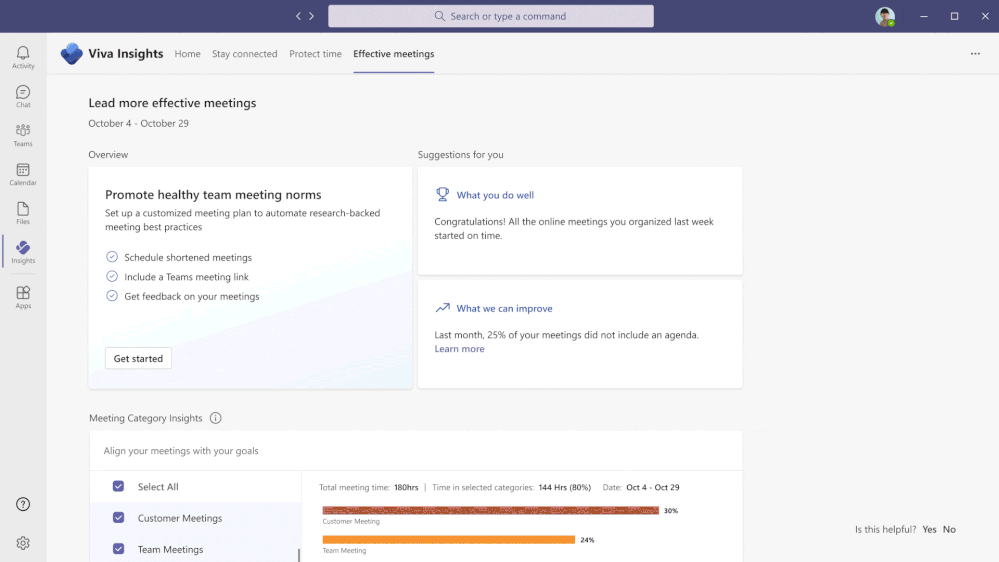Click check icon for Get feedback on your meetings
Viewport: 999px width, 562px height.
tap(112, 296)
